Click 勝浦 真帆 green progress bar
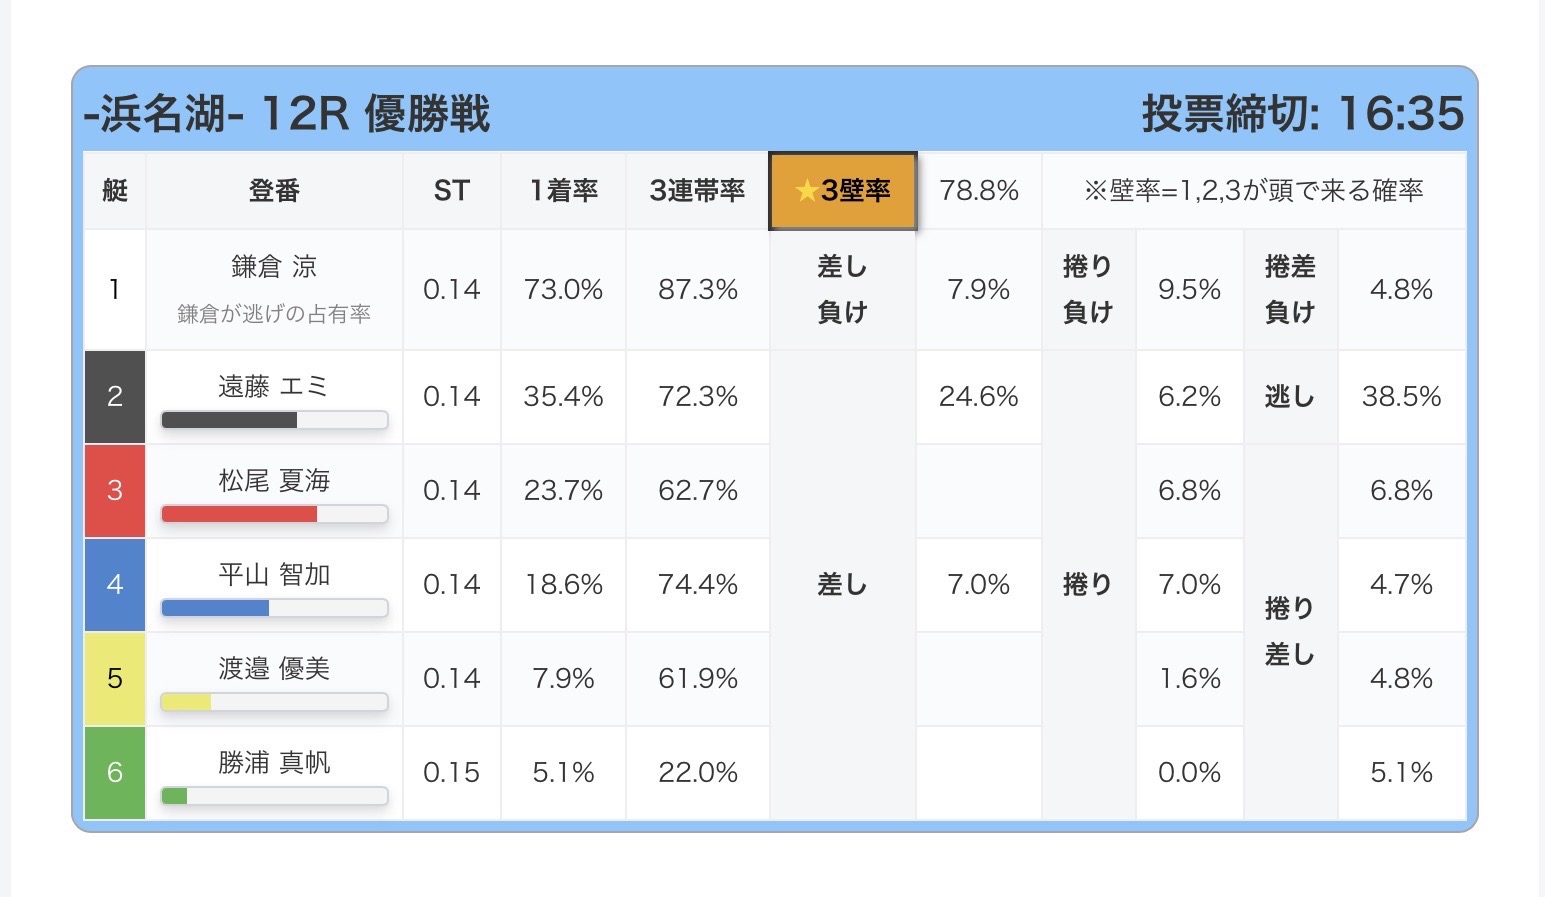 coord(274,796)
